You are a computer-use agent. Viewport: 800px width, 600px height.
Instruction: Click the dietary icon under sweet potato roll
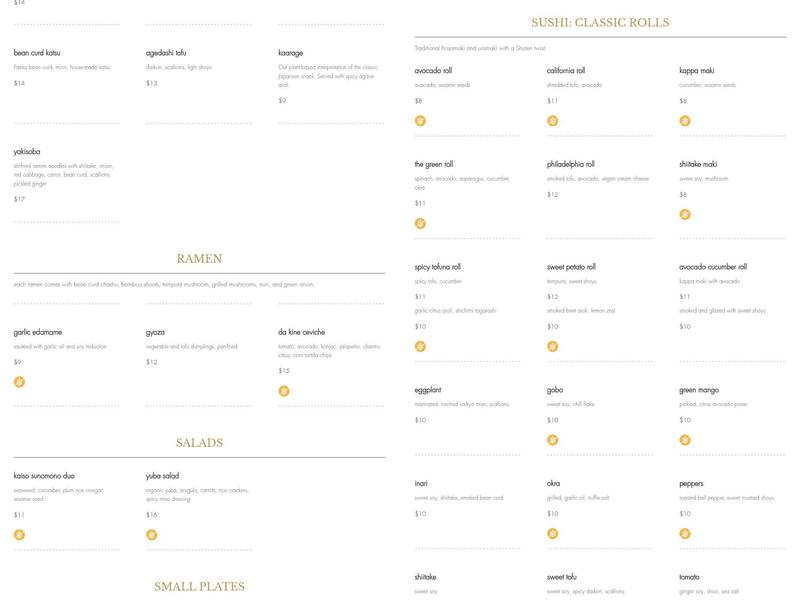552,347
